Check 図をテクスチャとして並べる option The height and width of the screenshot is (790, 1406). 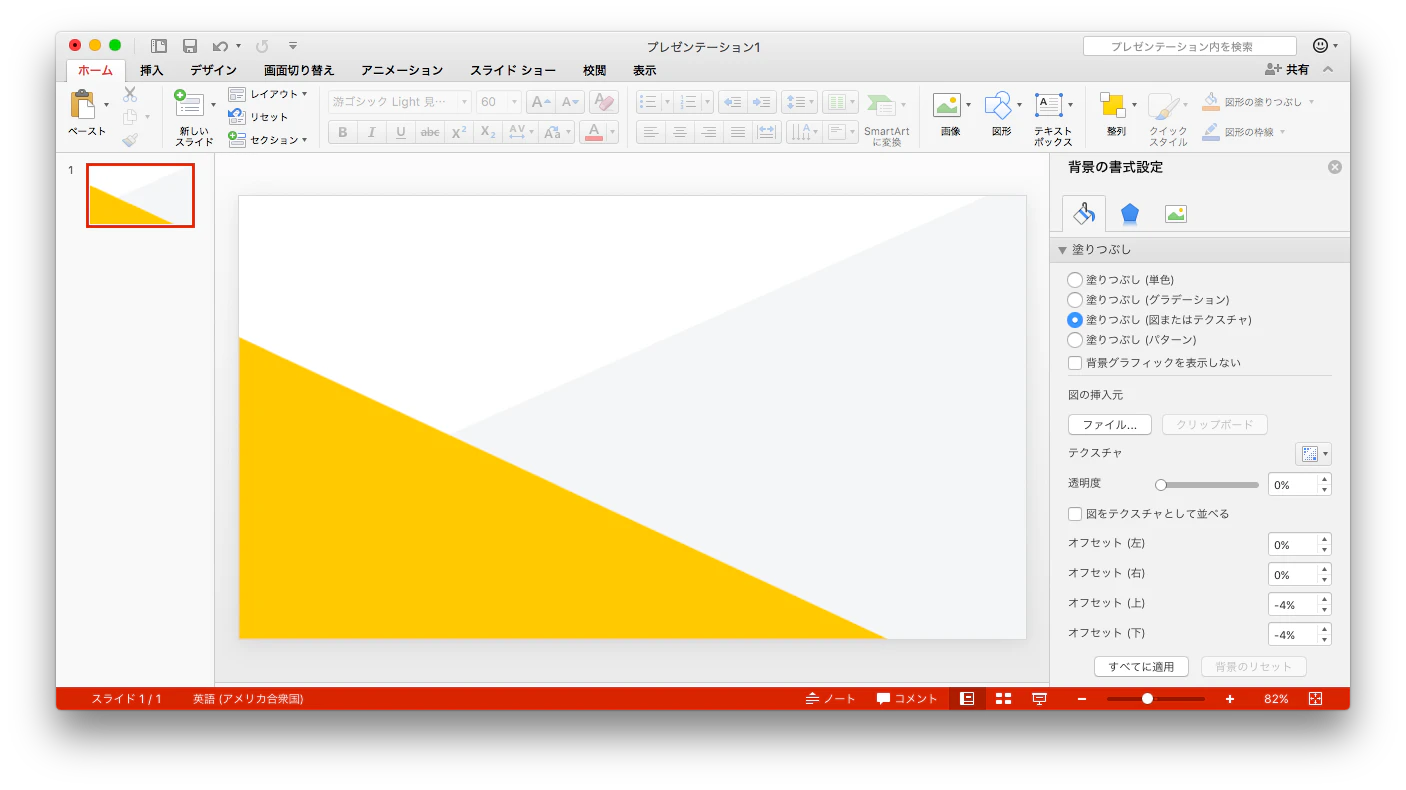pyautogui.click(x=1075, y=514)
